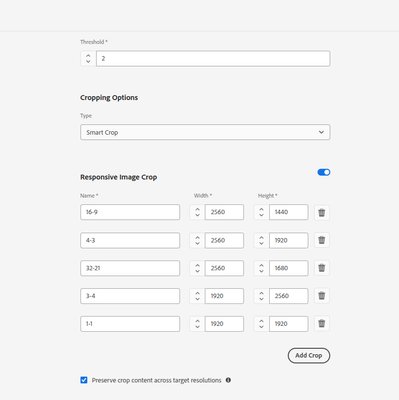Click the 4-3 height stepper arrows
Screen dimensions: 399x400
tap(261, 240)
